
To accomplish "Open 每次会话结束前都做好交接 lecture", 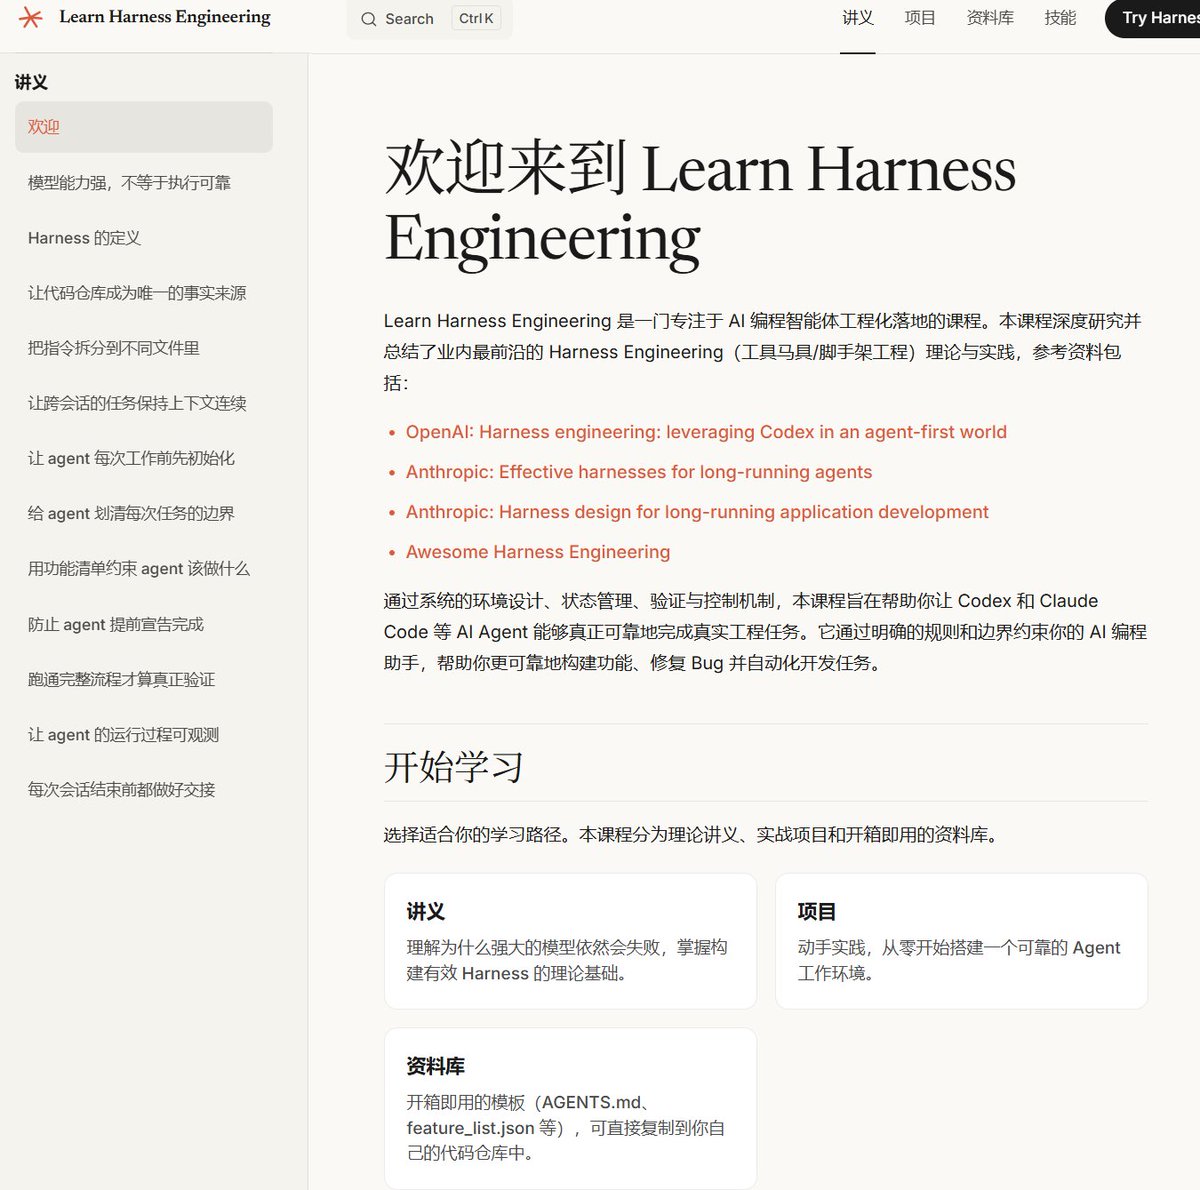I will point(121,789).
